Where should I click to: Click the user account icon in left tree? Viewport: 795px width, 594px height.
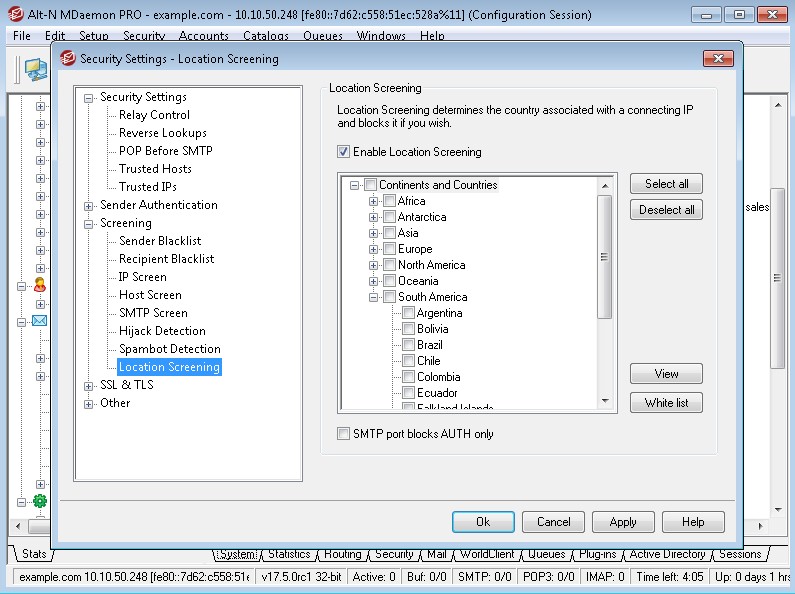click(x=40, y=285)
